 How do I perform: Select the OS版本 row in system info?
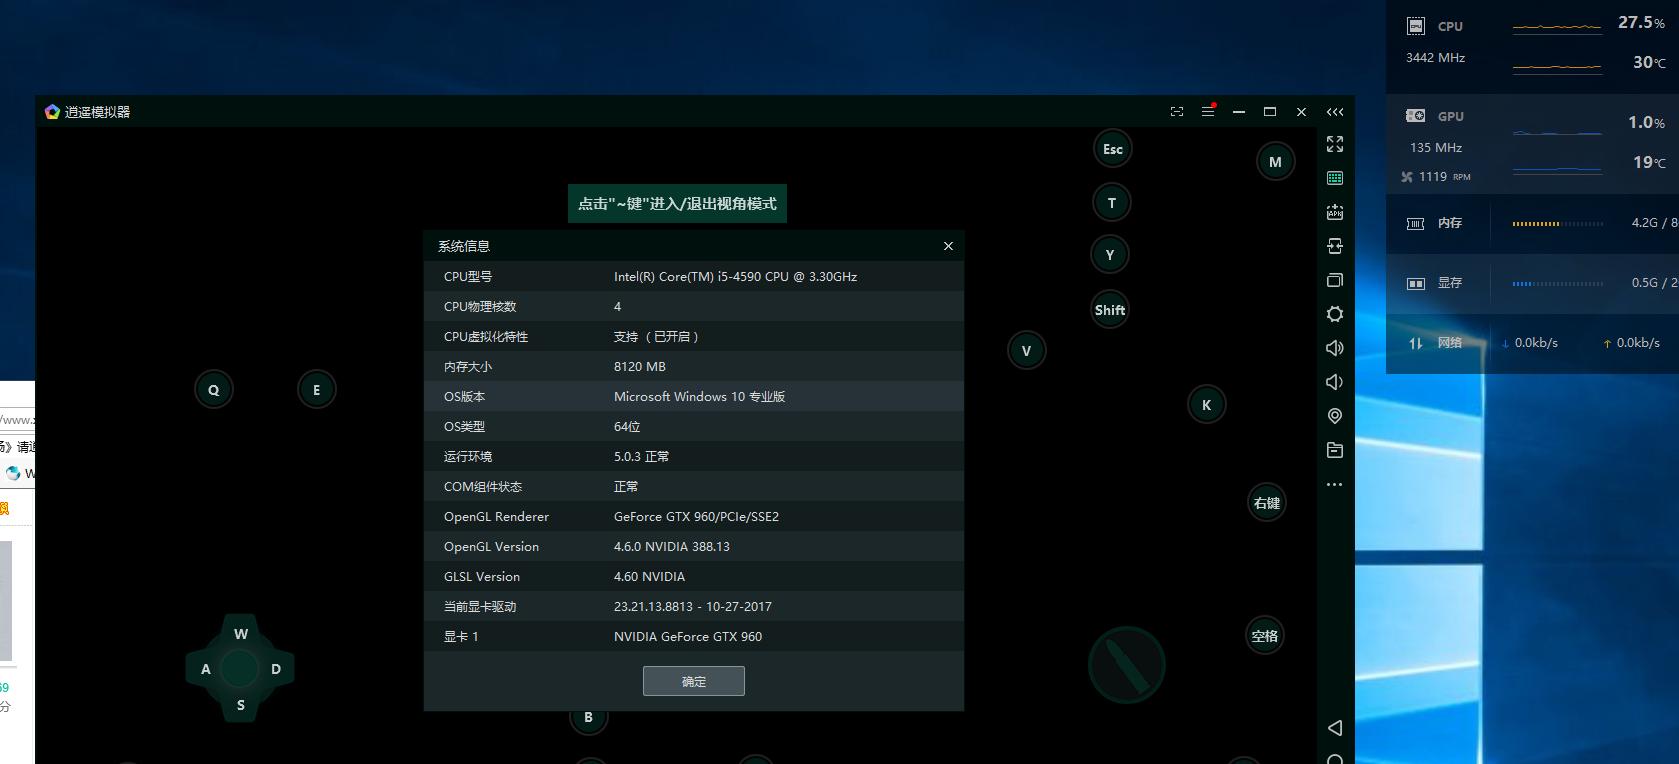click(693, 397)
